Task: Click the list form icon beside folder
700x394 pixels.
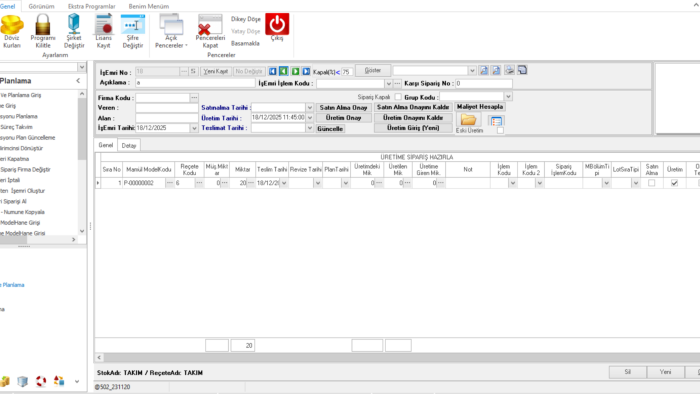Action: 496,121
